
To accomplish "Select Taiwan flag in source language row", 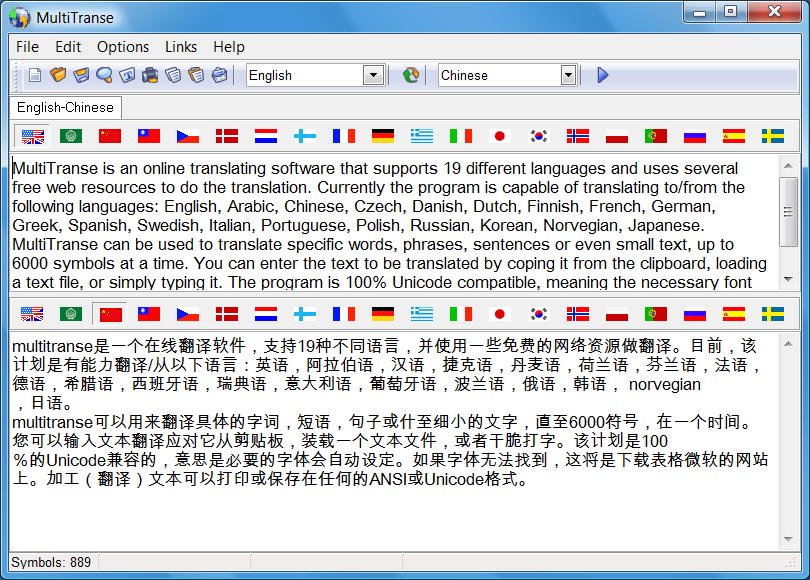I will tap(149, 136).
